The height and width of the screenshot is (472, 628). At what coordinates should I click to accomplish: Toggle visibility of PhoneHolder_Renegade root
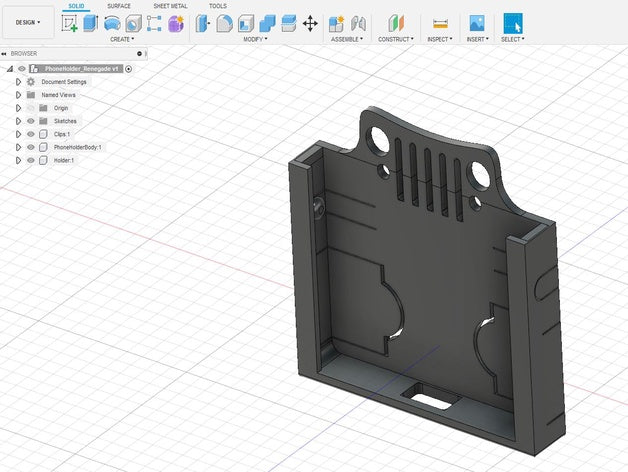(x=22, y=69)
